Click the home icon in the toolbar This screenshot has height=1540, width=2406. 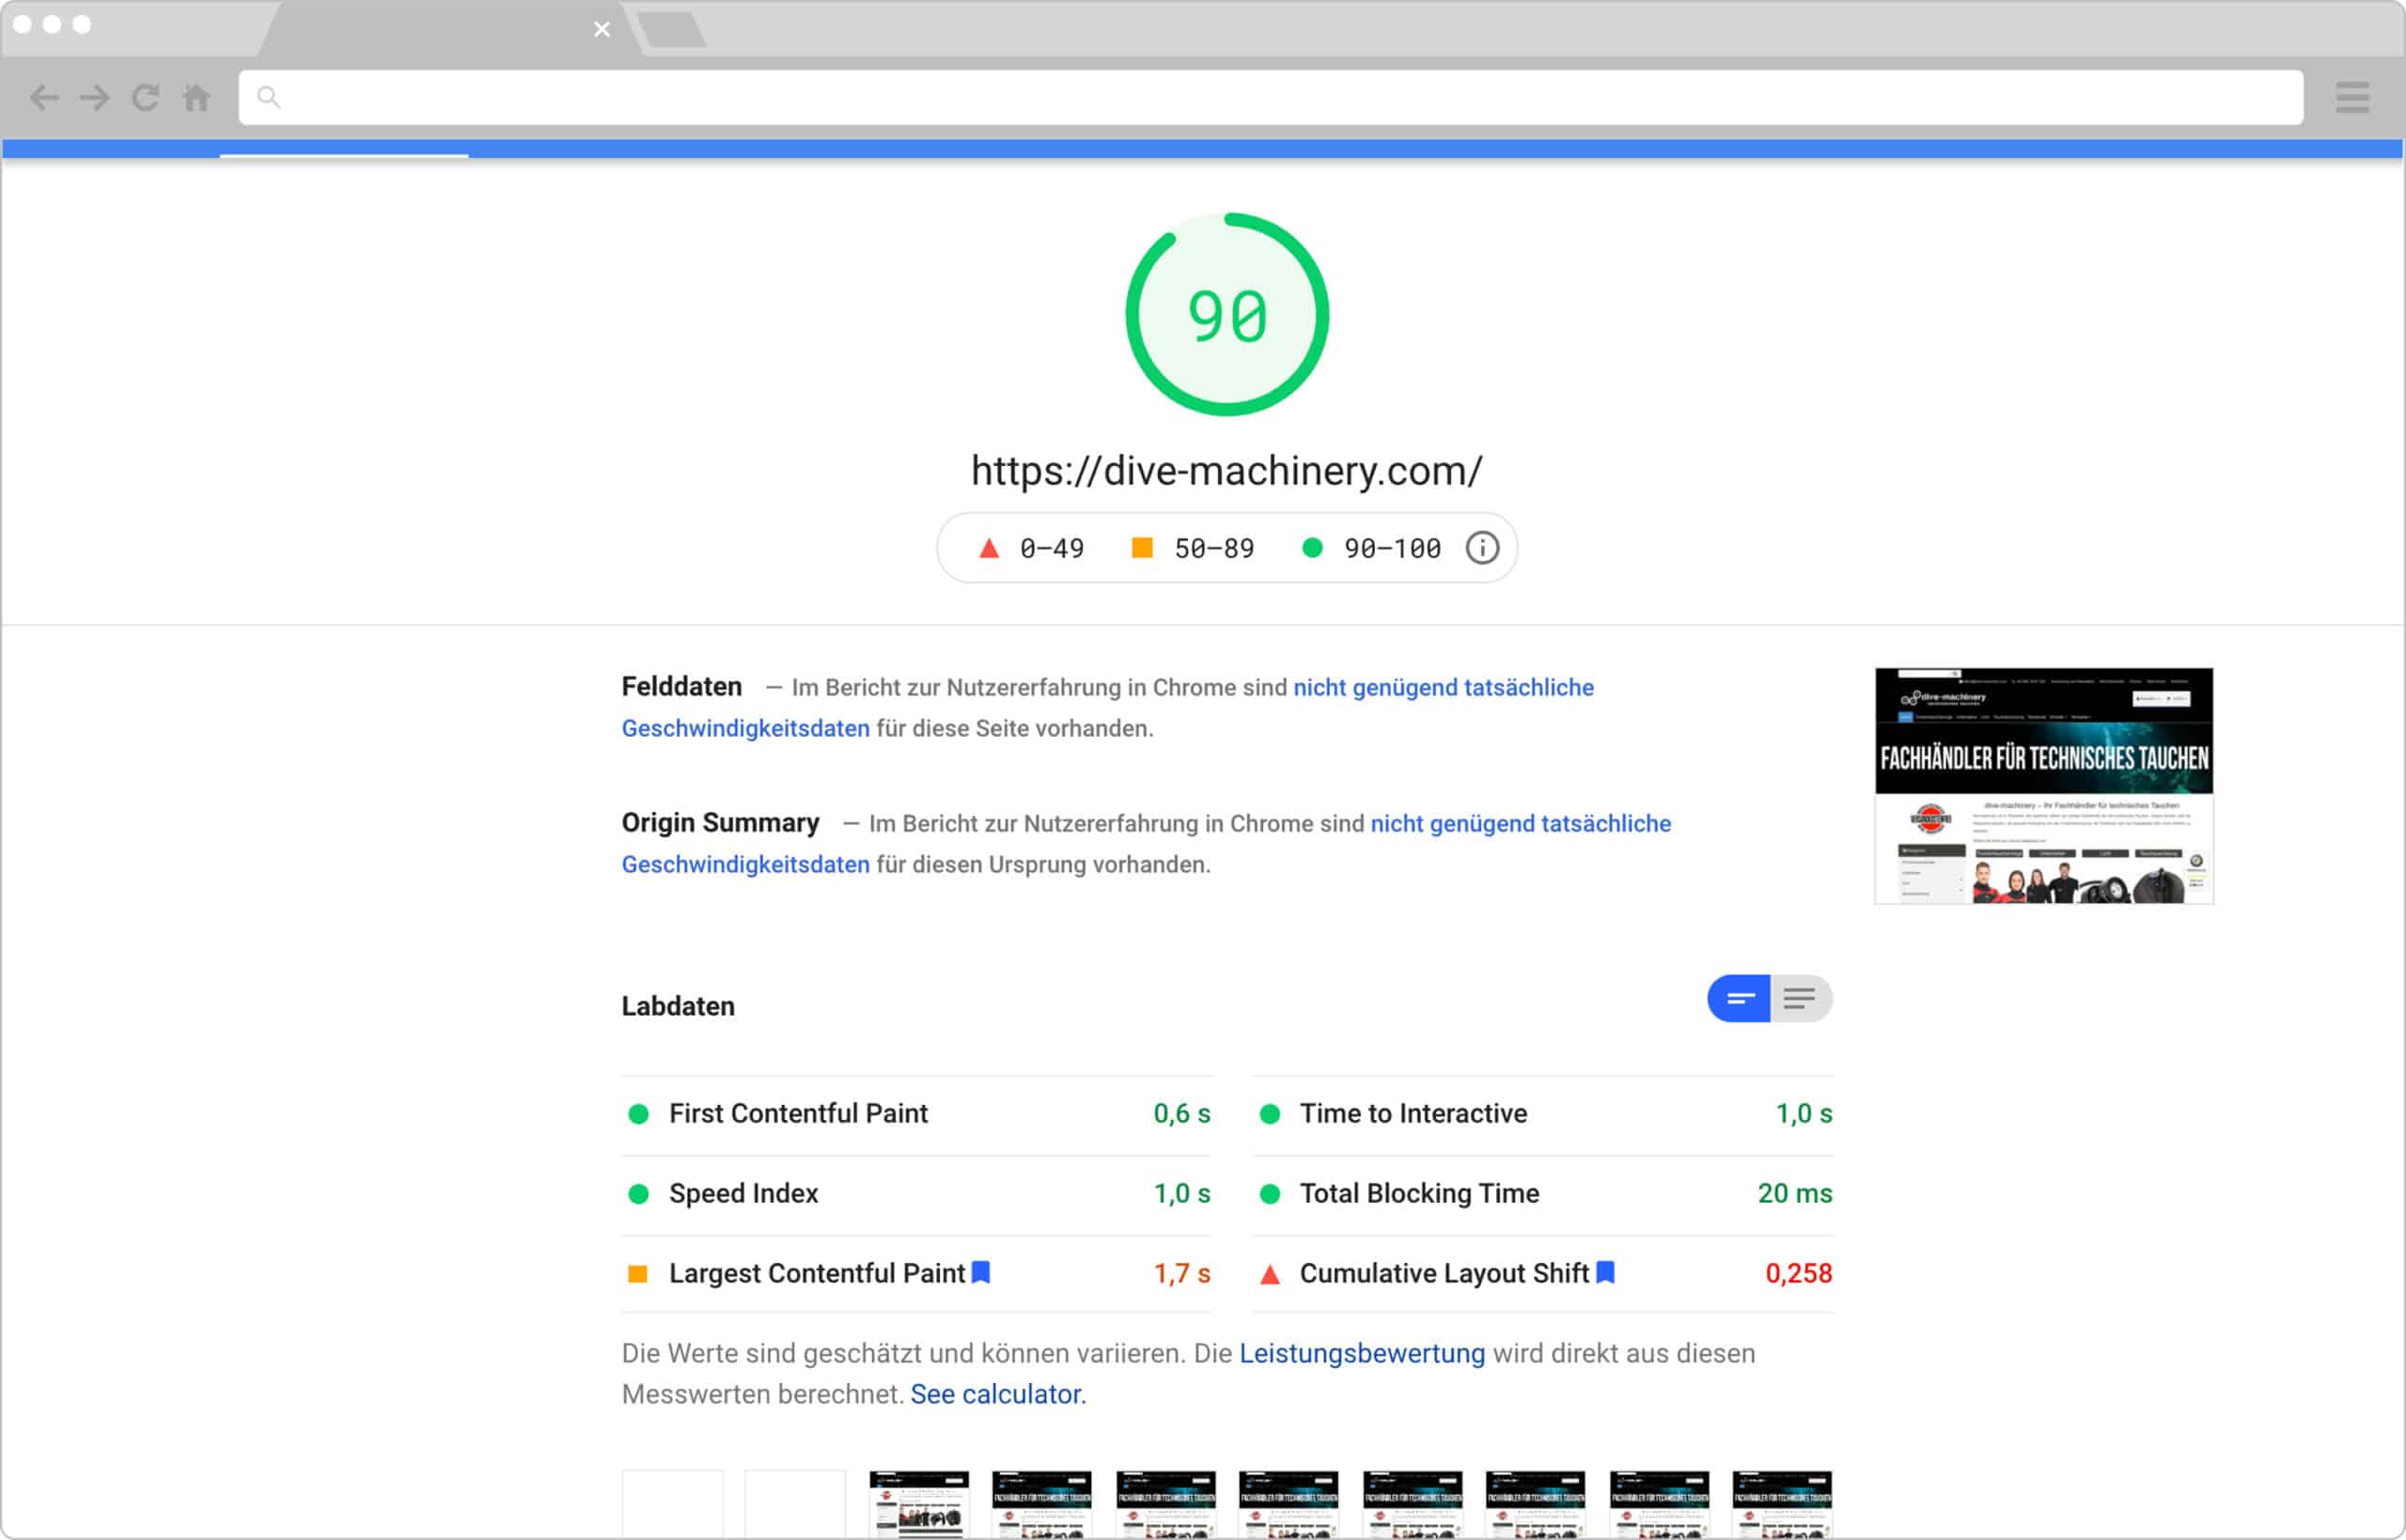point(196,97)
